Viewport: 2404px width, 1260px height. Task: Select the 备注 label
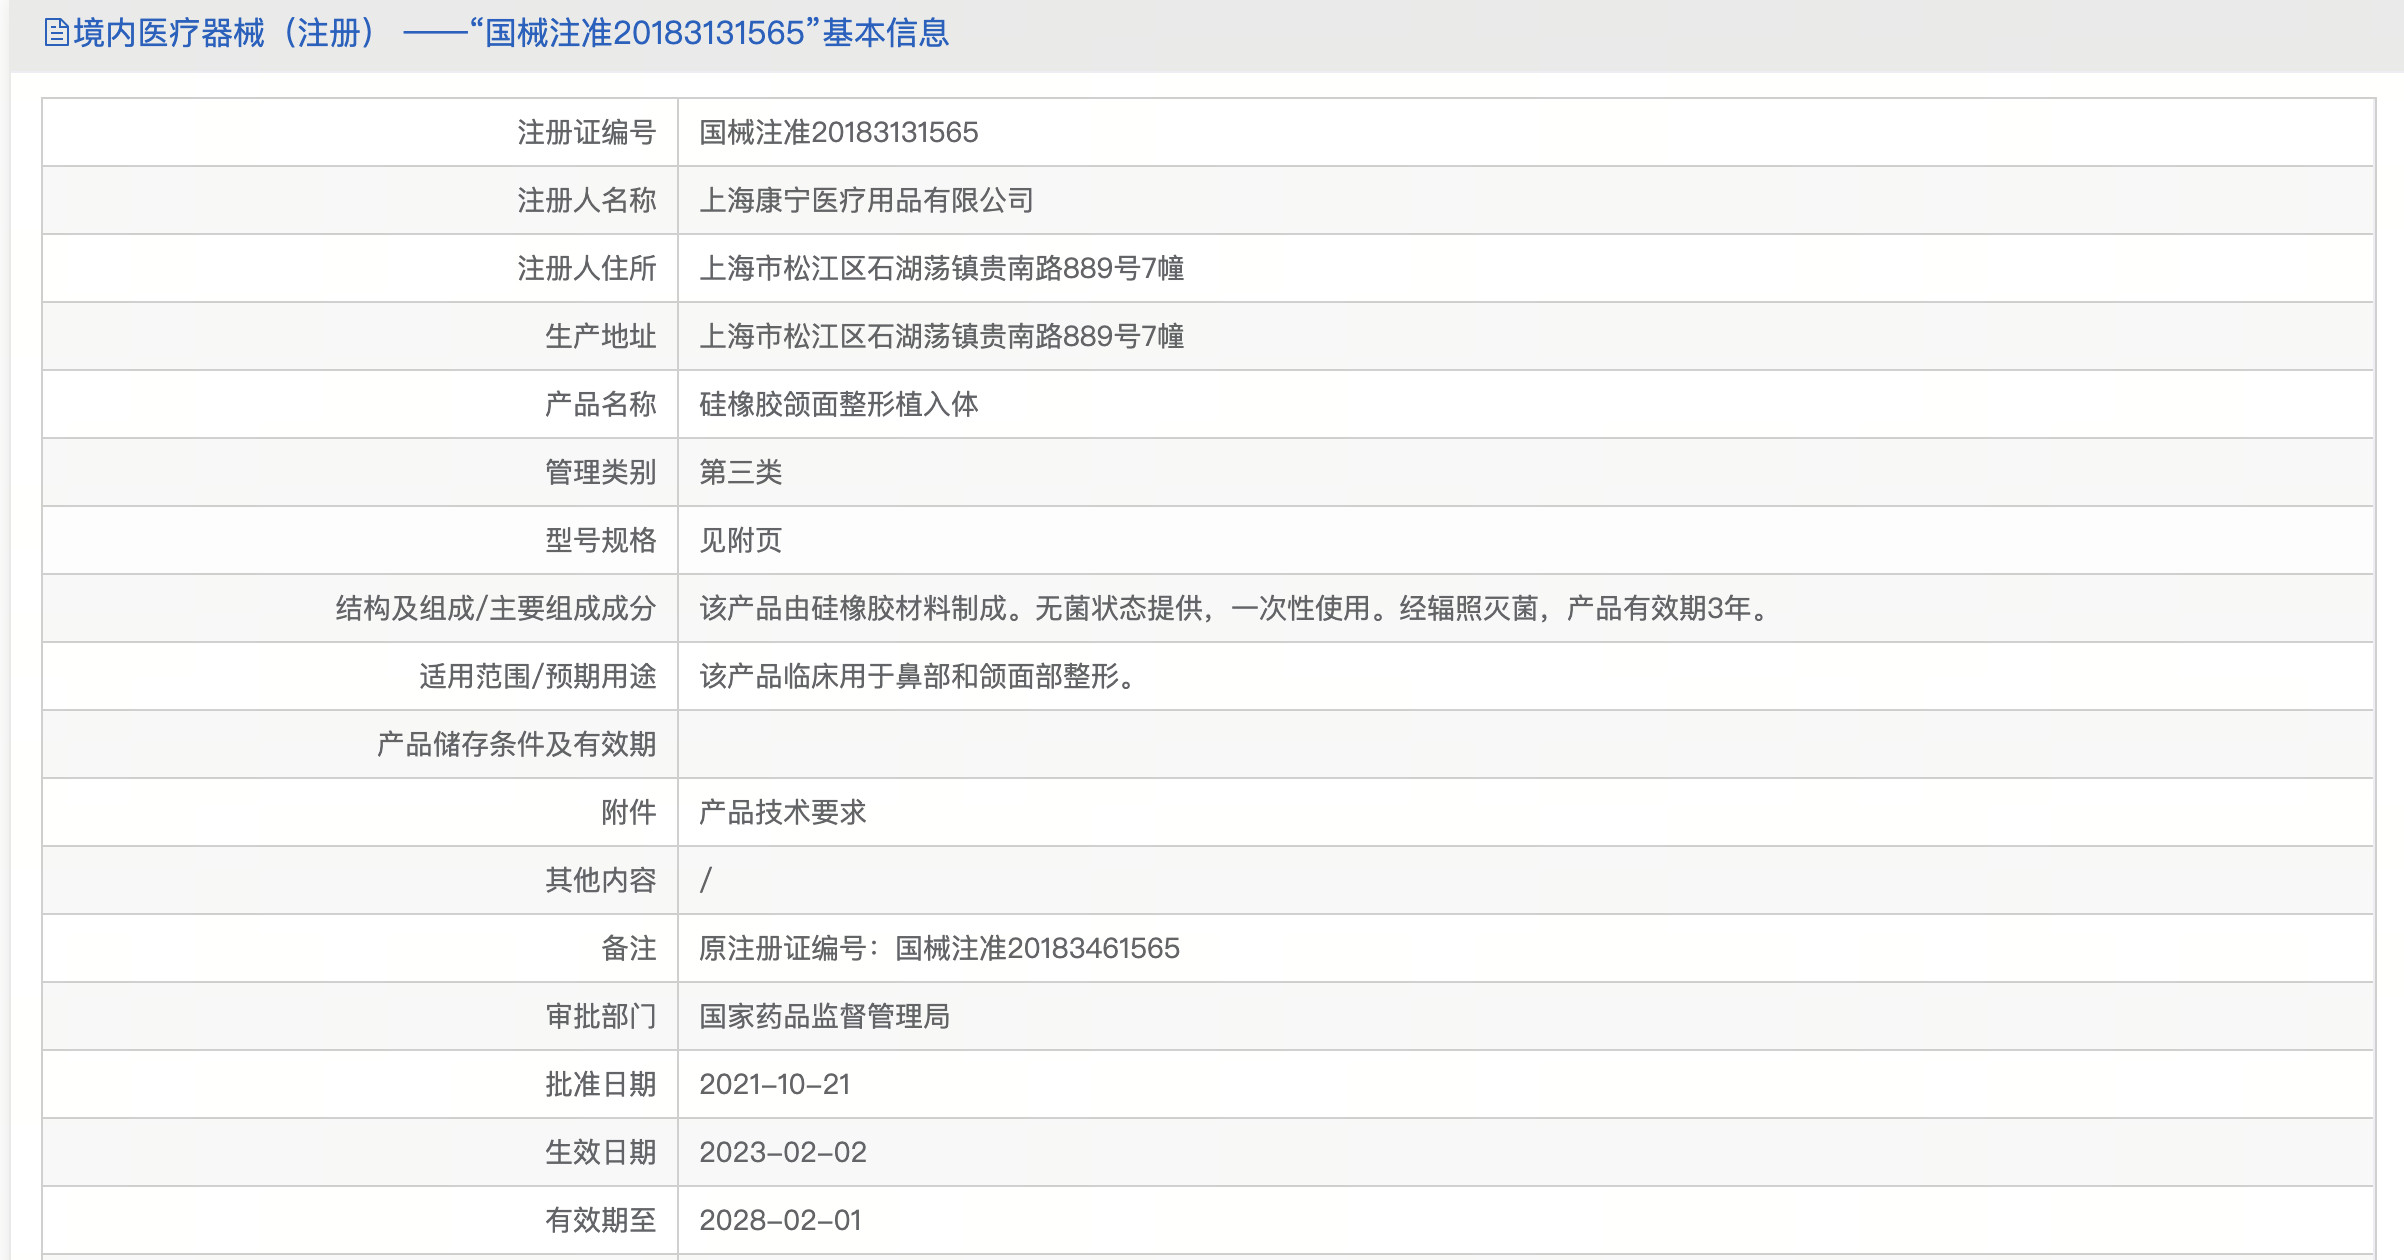(x=628, y=948)
